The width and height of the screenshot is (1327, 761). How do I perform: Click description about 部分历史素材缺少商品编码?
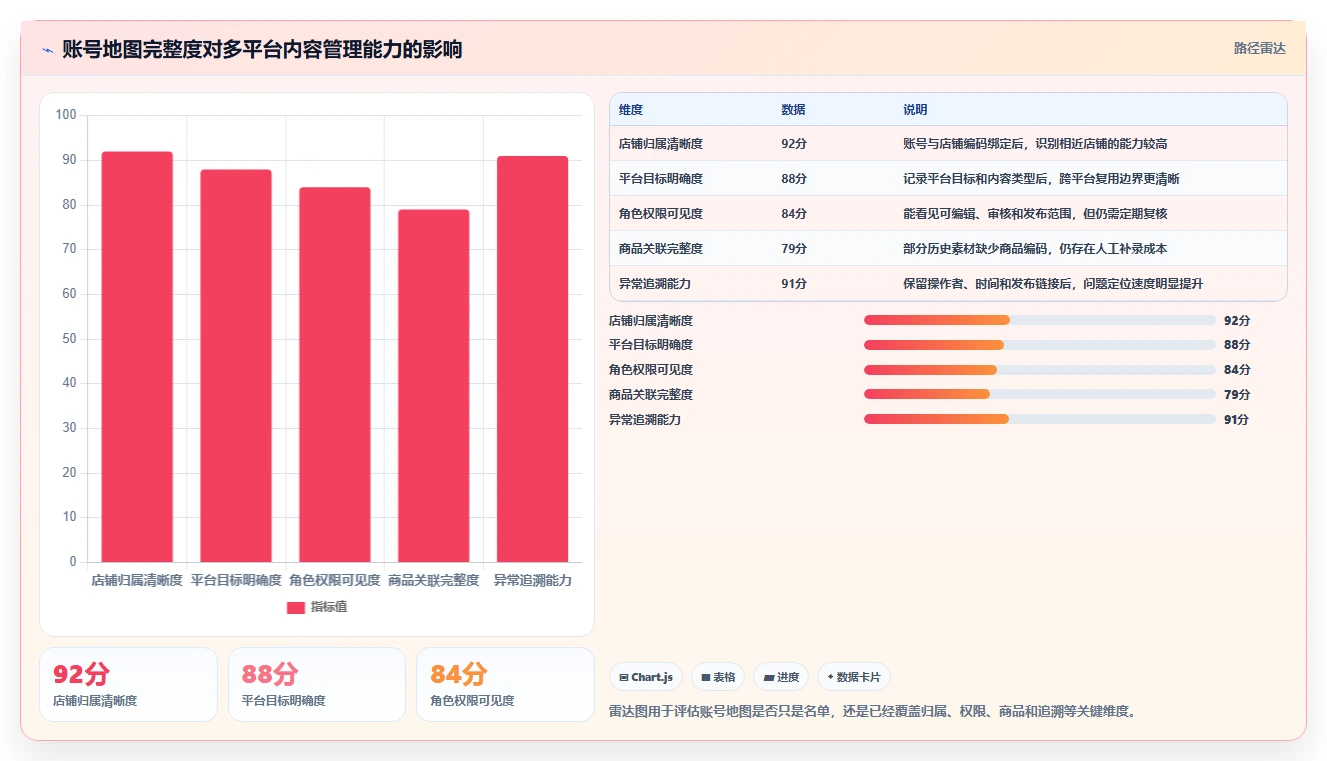(x=1035, y=249)
